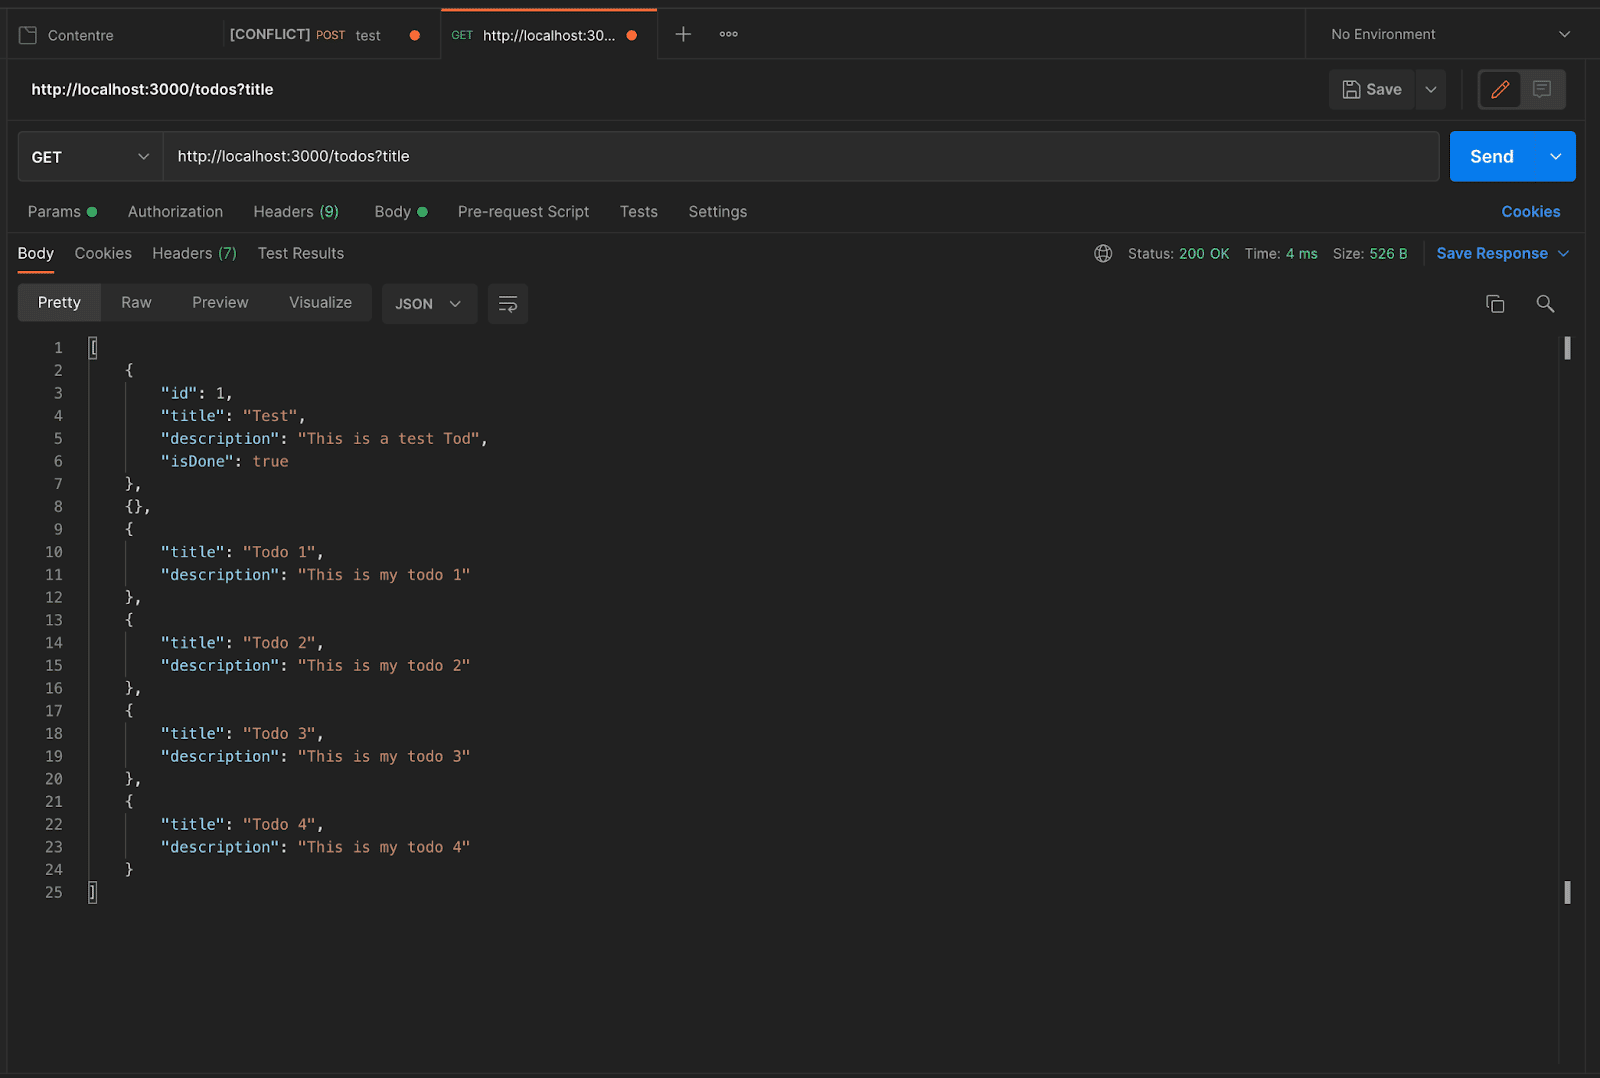Open the code editing pencil icon
The height and width of the screenshot is (1078, 1600).
tap(1499, 89)
